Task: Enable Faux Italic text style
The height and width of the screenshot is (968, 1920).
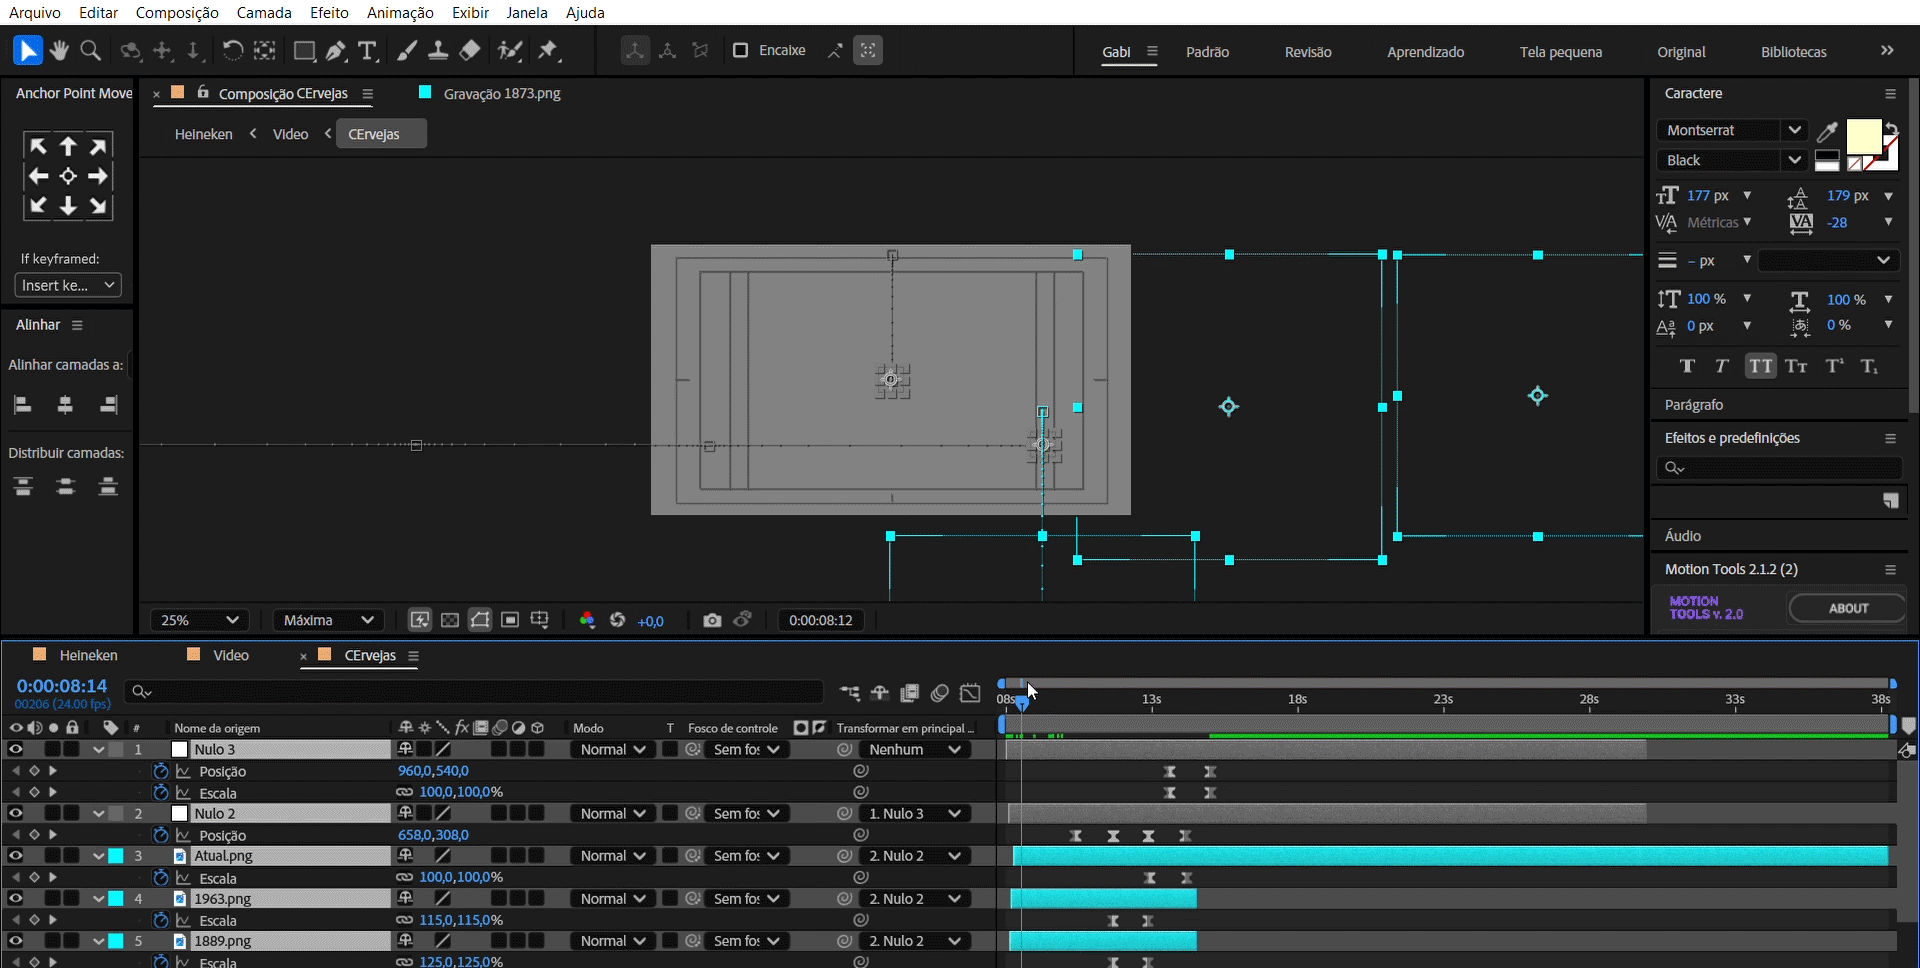Action: [1721, 366]
